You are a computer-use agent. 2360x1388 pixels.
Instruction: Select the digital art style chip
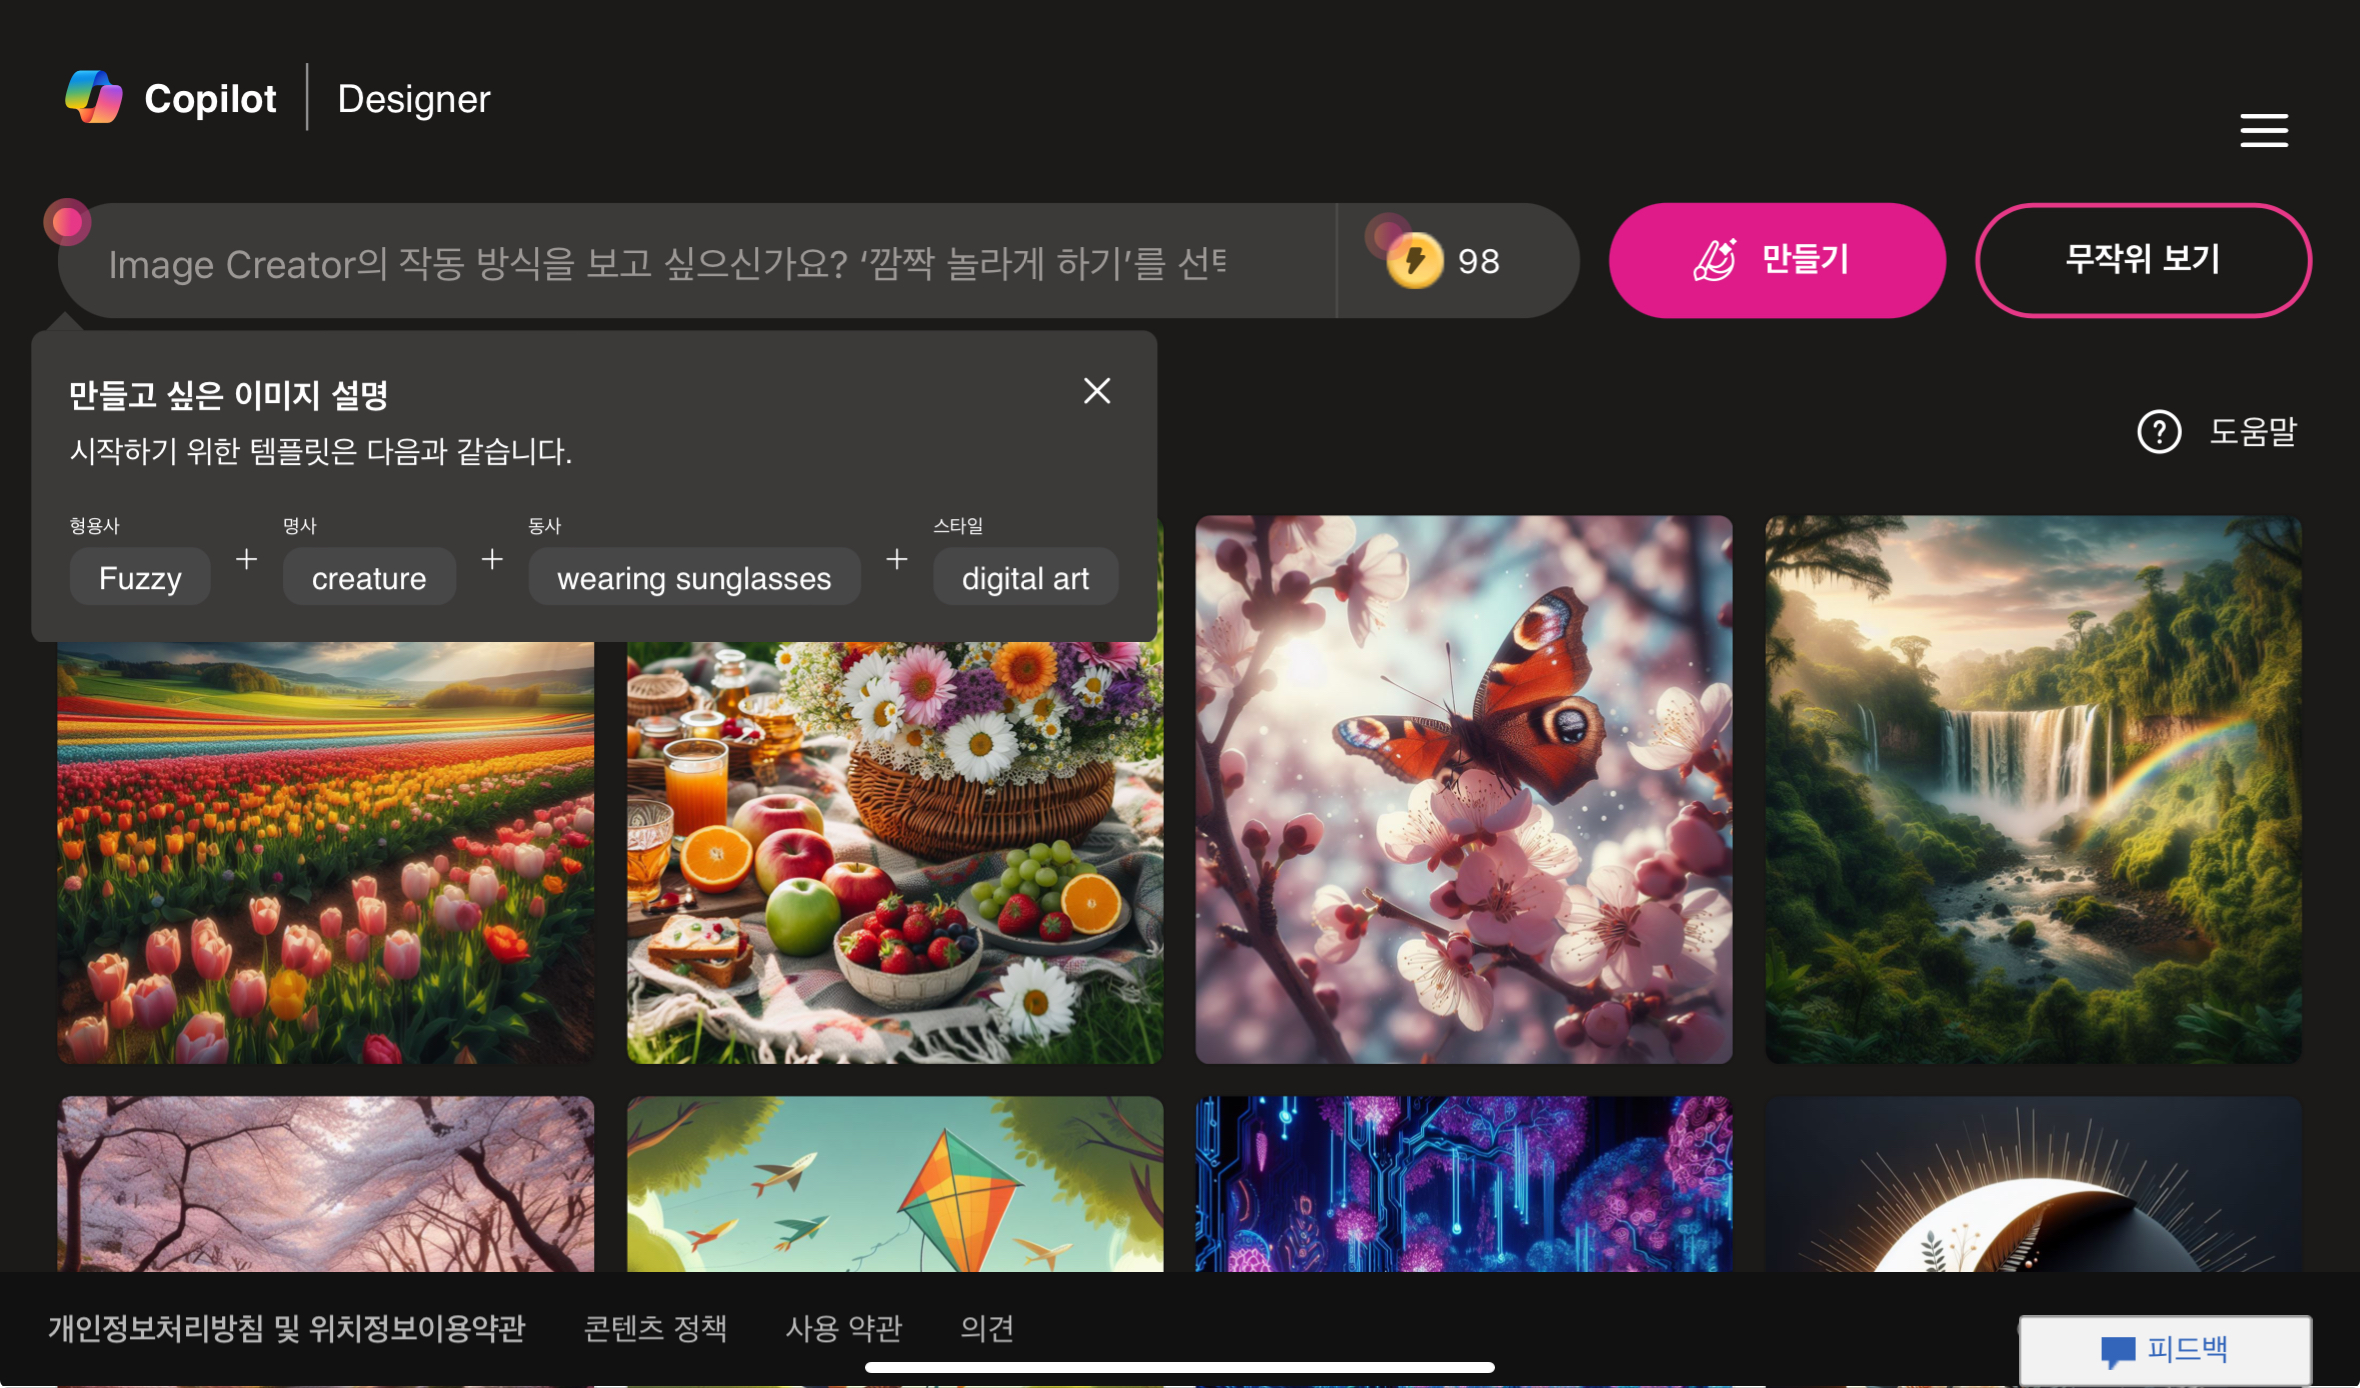click(1025, 577)
